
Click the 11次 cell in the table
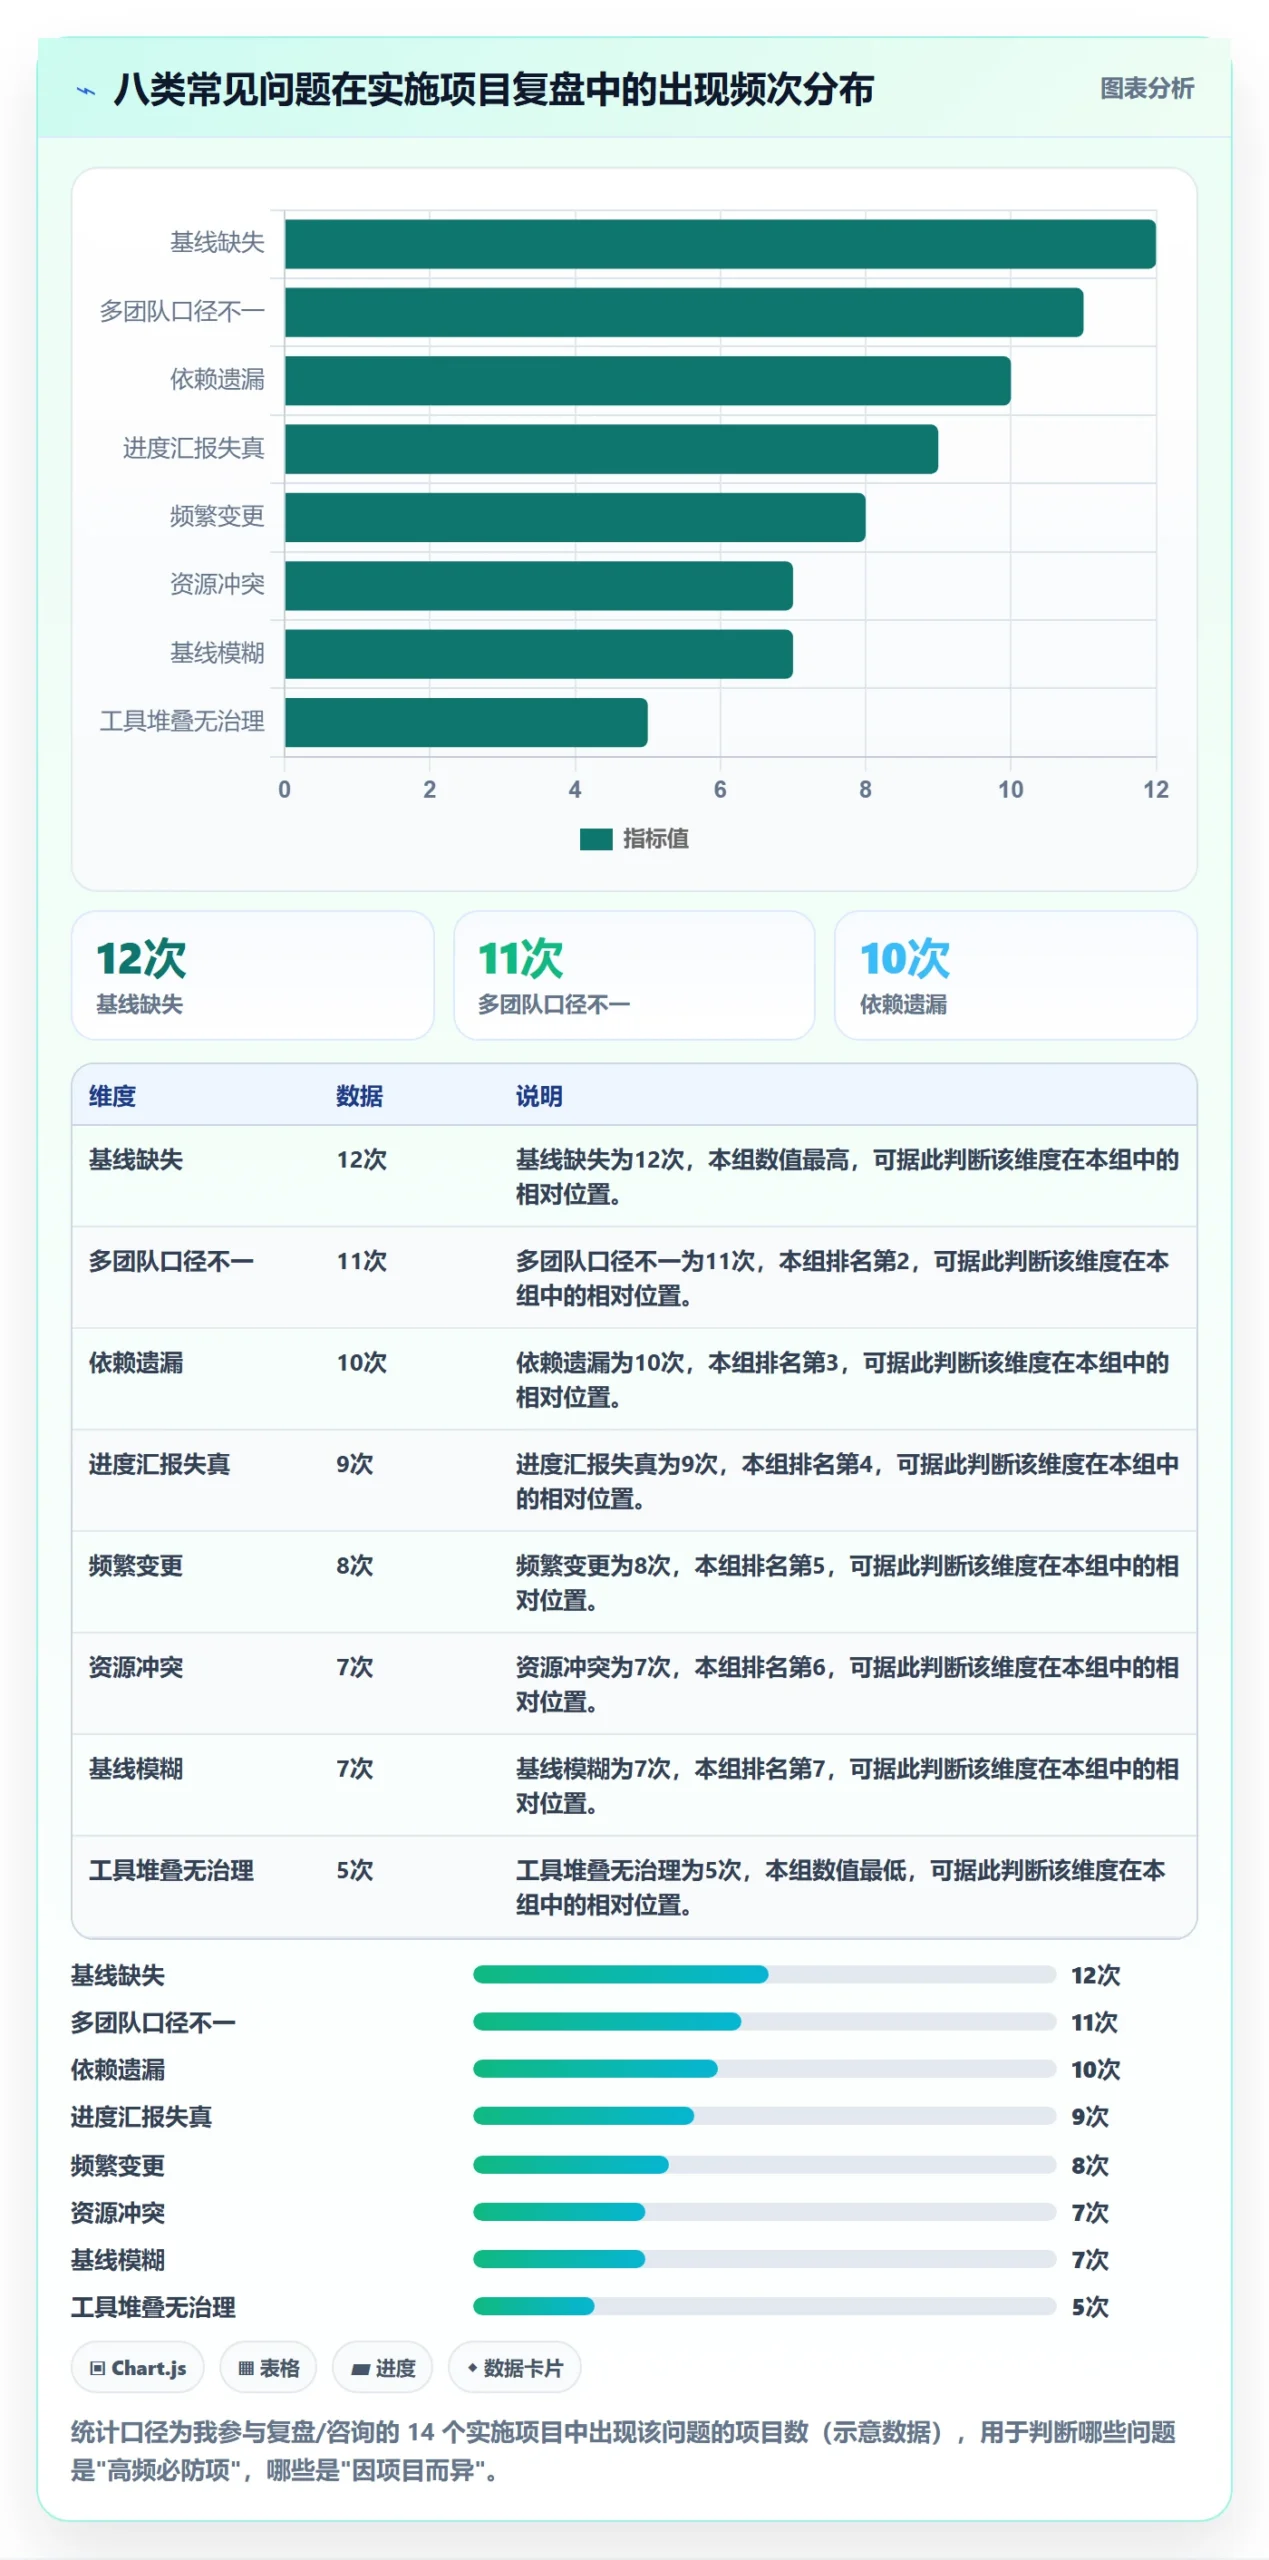[361, 1261]
